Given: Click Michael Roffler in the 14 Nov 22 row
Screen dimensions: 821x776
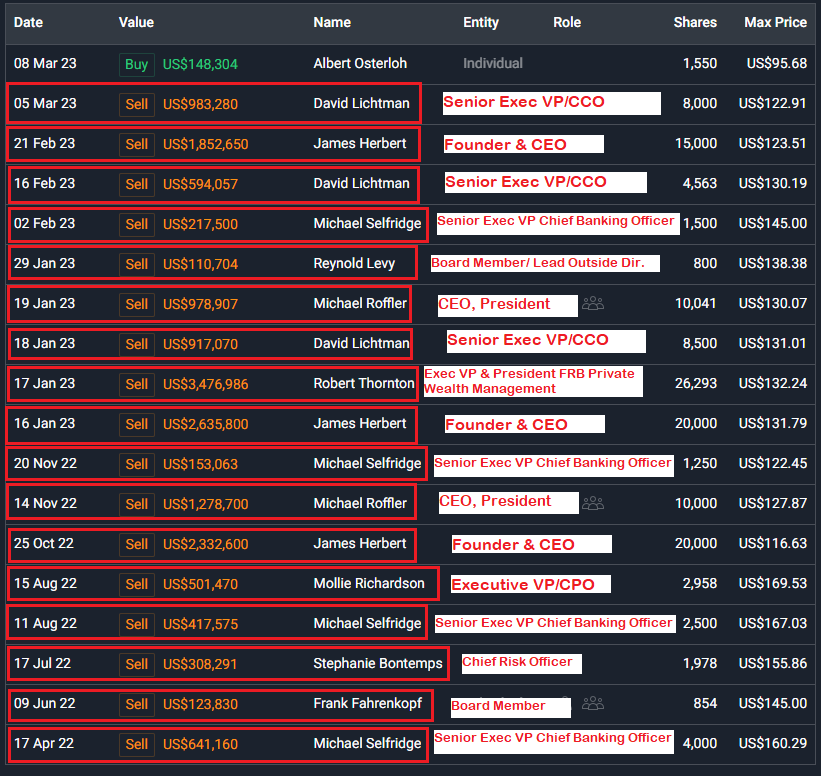Looking at the screenshot, I should (360, 503).
